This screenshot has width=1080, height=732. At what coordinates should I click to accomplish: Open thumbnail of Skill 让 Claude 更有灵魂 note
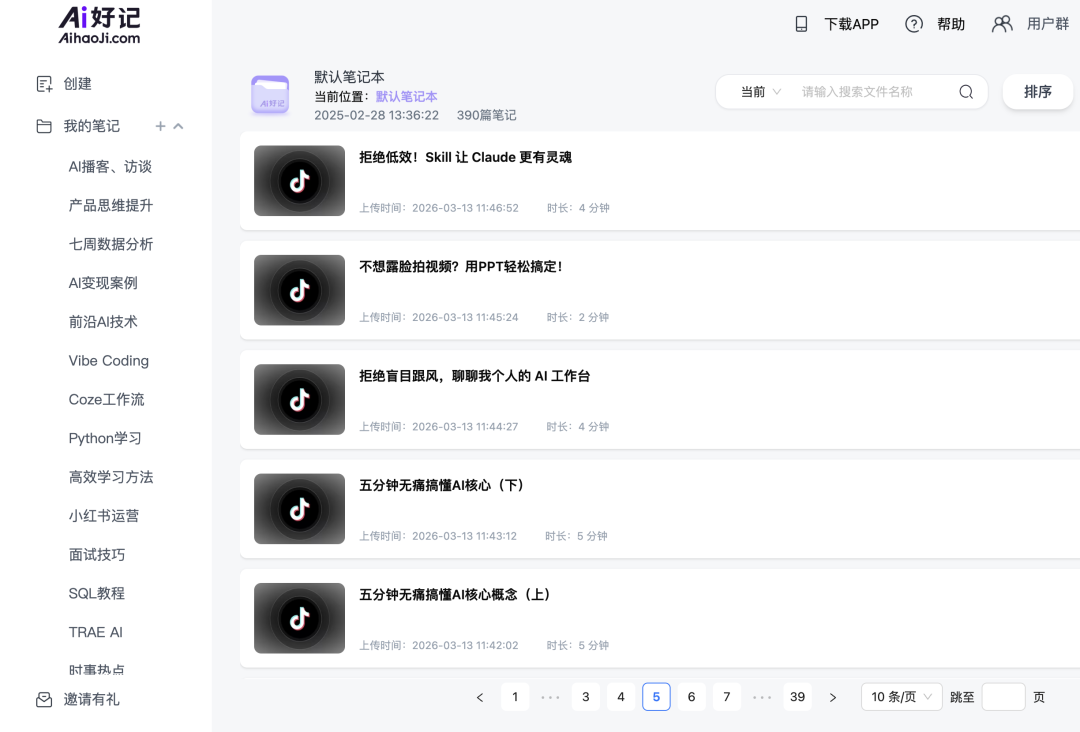pos(300,180)
